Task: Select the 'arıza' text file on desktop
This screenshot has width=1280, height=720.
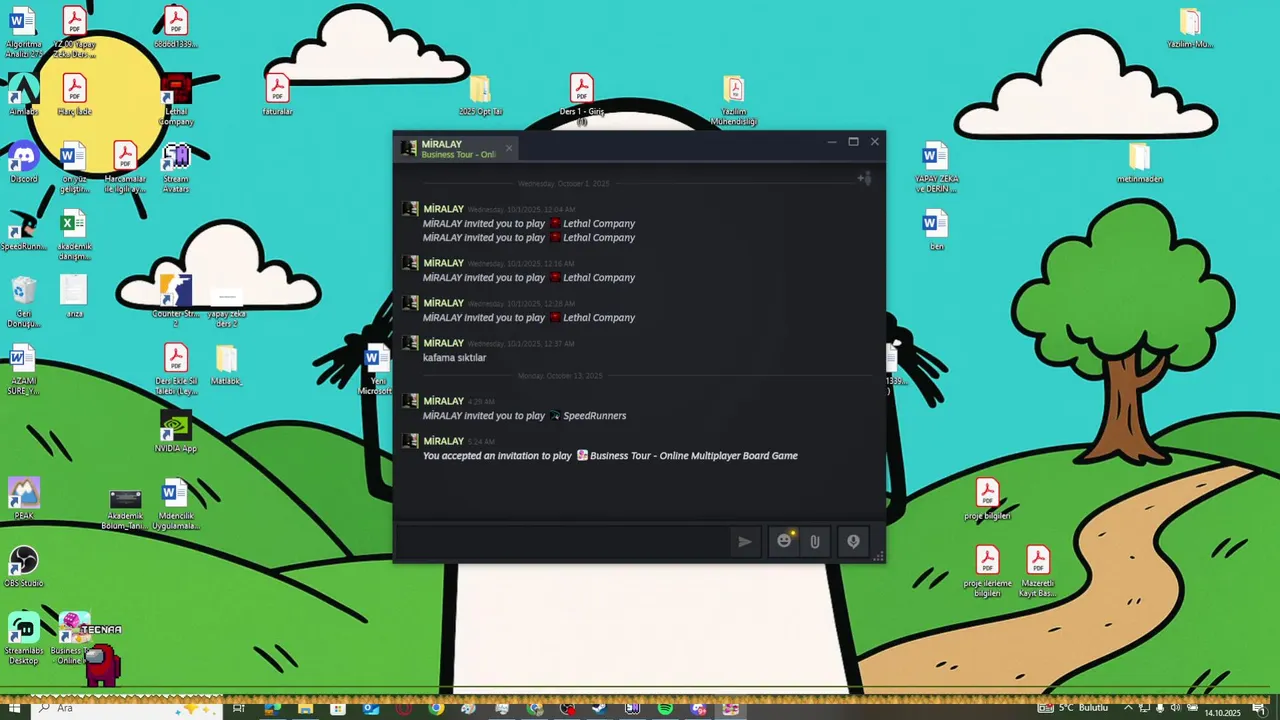Action: click(x=74, y=297)
